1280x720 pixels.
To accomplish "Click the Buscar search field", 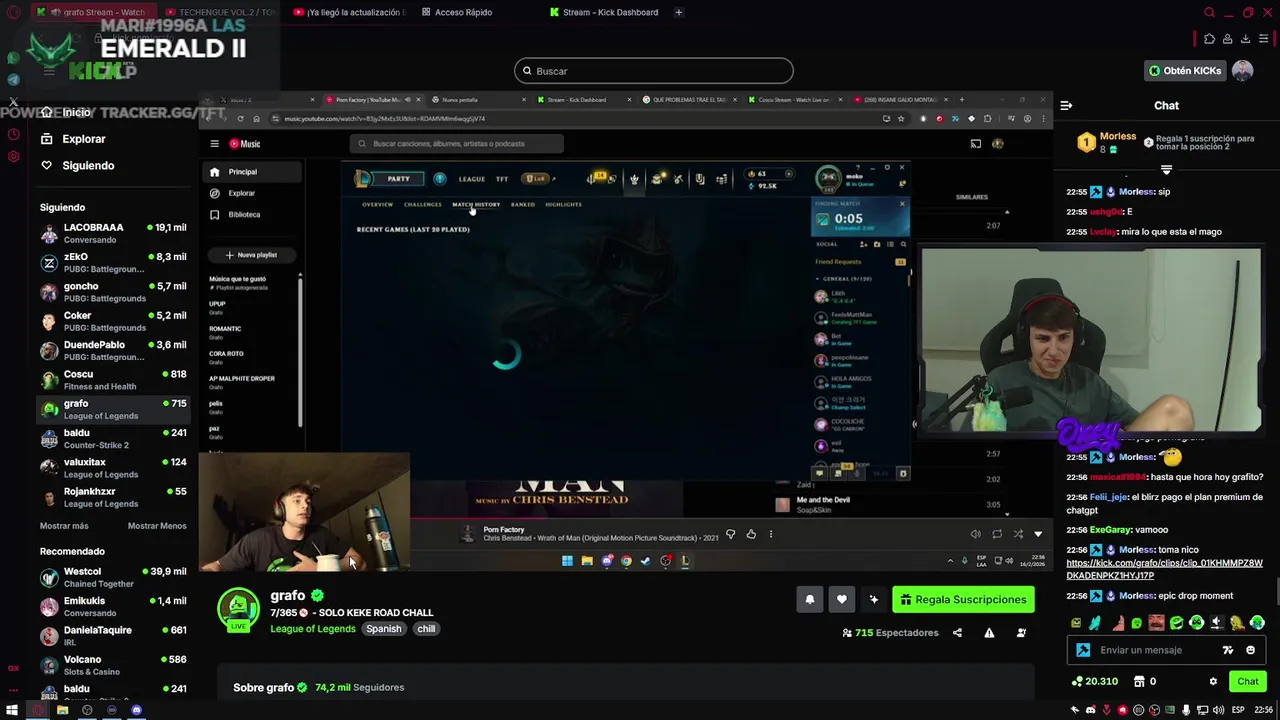I will (654, 71).
